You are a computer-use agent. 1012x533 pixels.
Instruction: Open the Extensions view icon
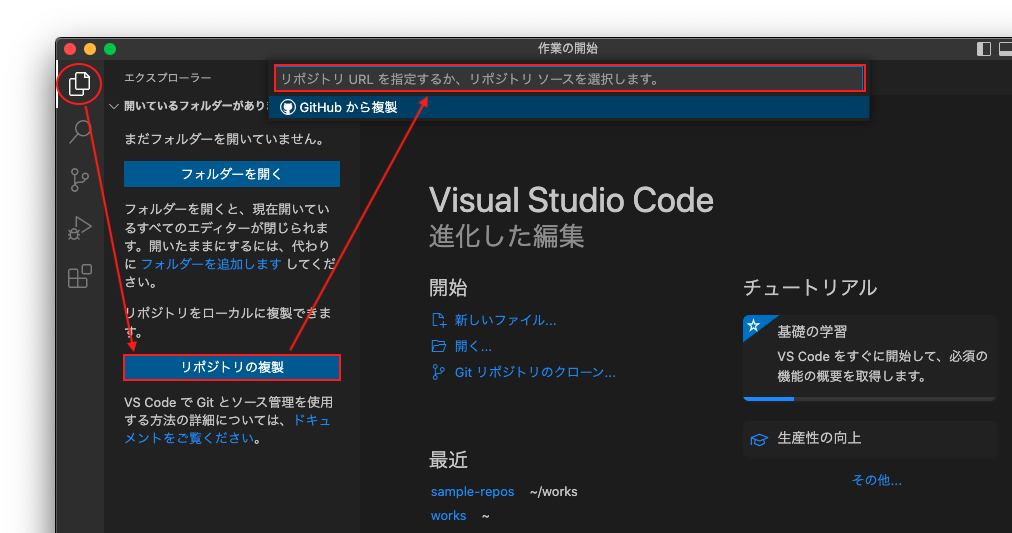[79, 276]
